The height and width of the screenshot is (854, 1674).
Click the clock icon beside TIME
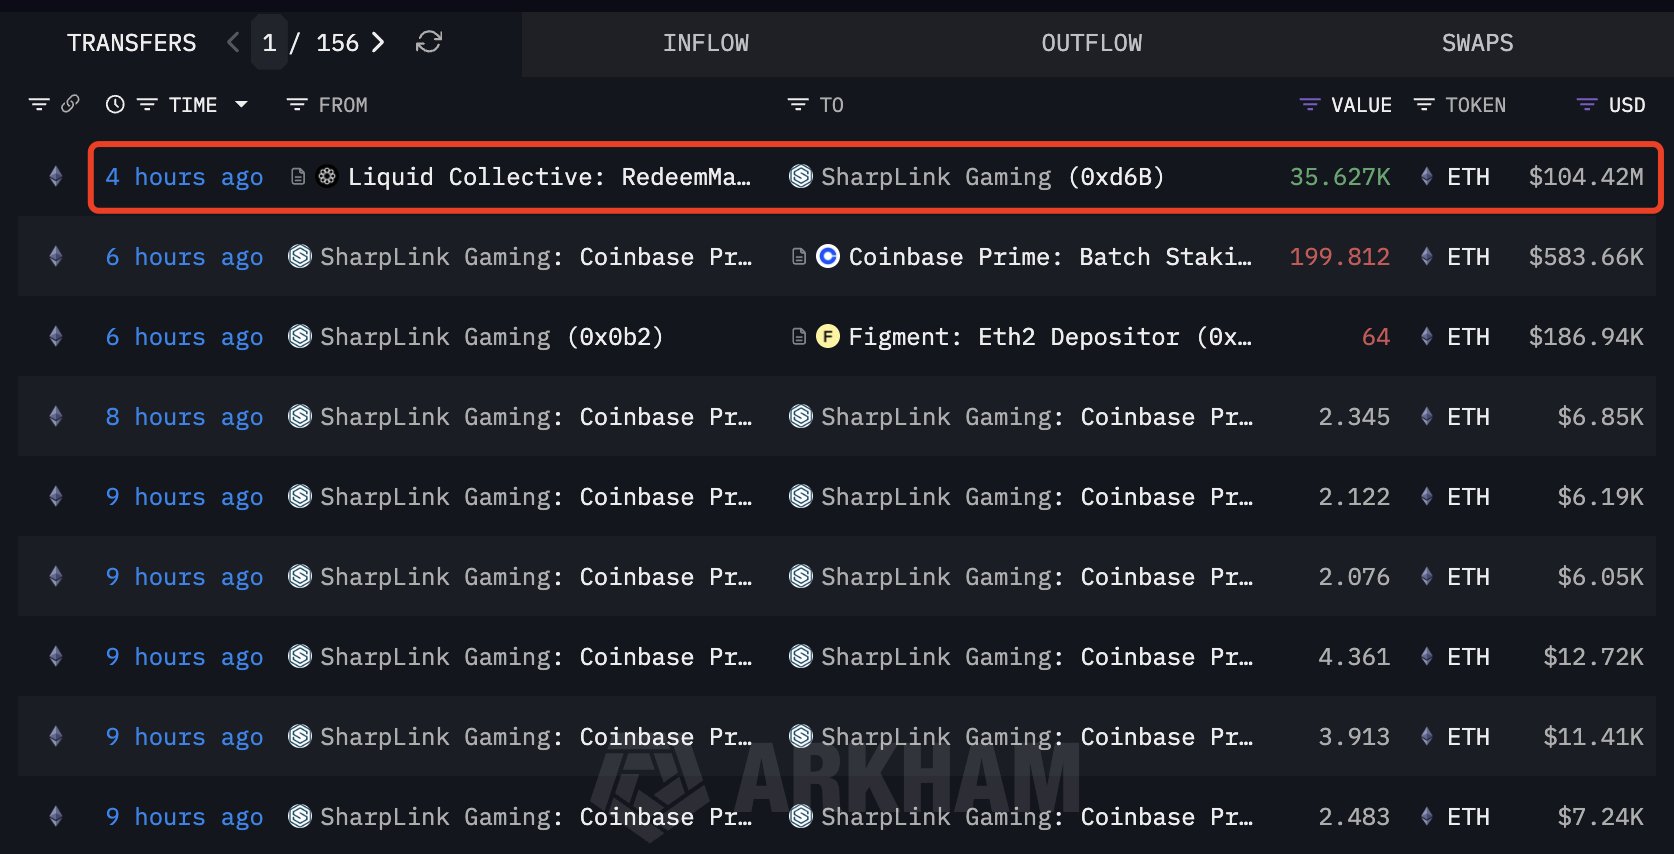click(x=115, y=104)
